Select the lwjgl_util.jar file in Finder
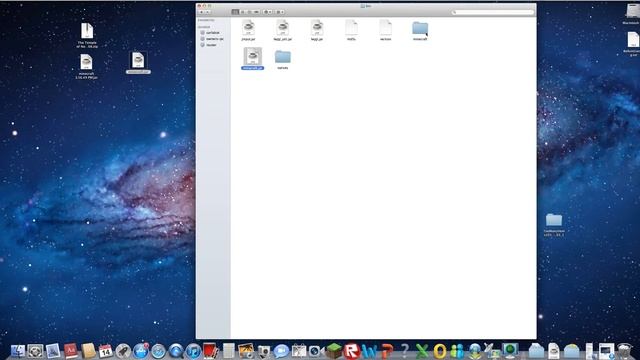This screenshot has height=360, width=640. click(x=282, y=31)
